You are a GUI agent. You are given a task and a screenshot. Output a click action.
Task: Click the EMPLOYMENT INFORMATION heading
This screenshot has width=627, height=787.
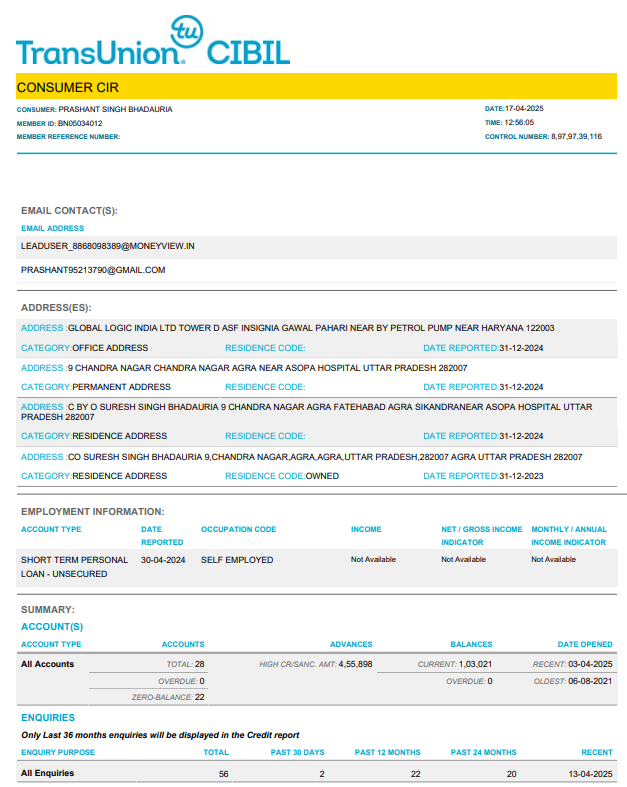tap(92, 512)
